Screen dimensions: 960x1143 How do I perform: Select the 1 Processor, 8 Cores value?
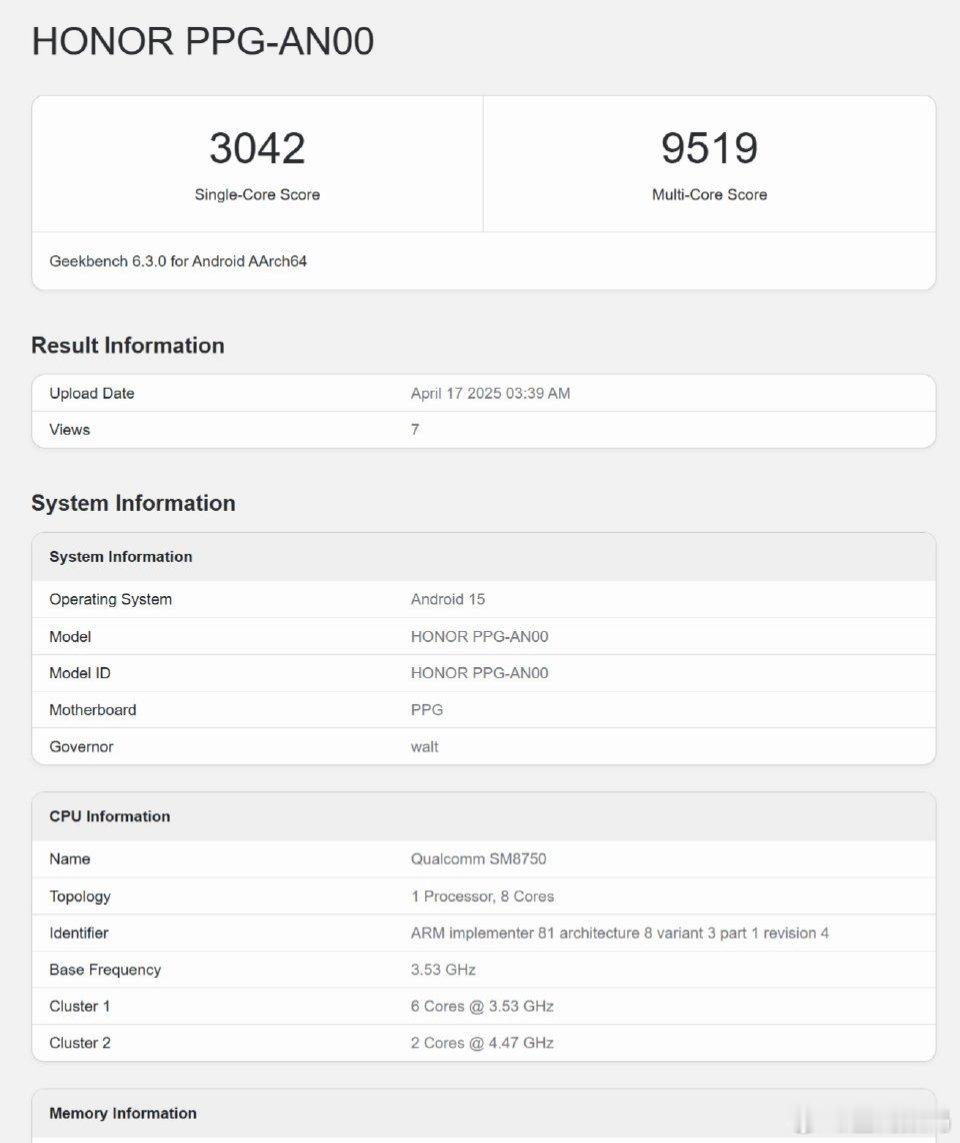[x=483, y=897]
